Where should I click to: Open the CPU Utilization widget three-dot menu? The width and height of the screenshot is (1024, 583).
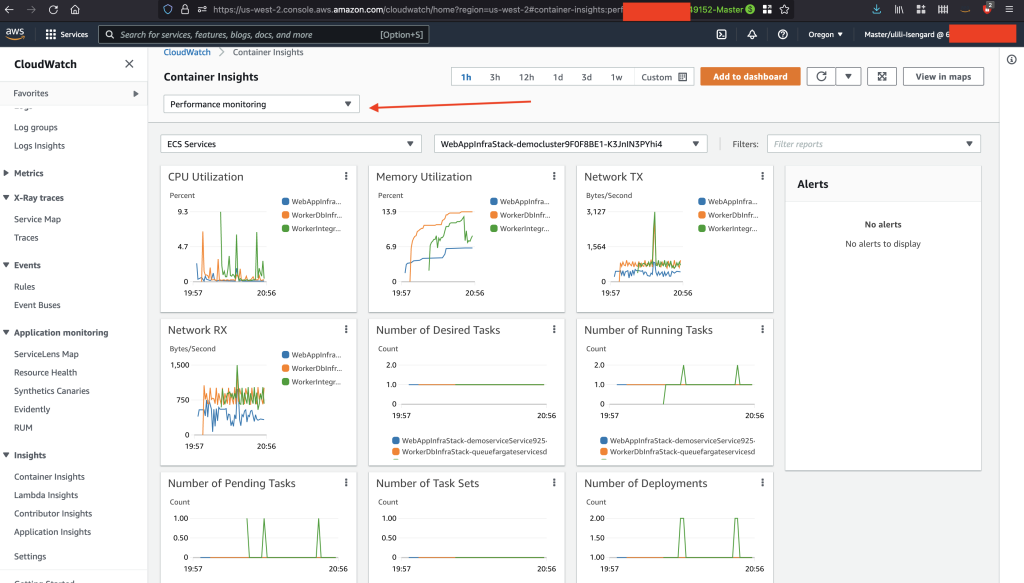[345, 175]
